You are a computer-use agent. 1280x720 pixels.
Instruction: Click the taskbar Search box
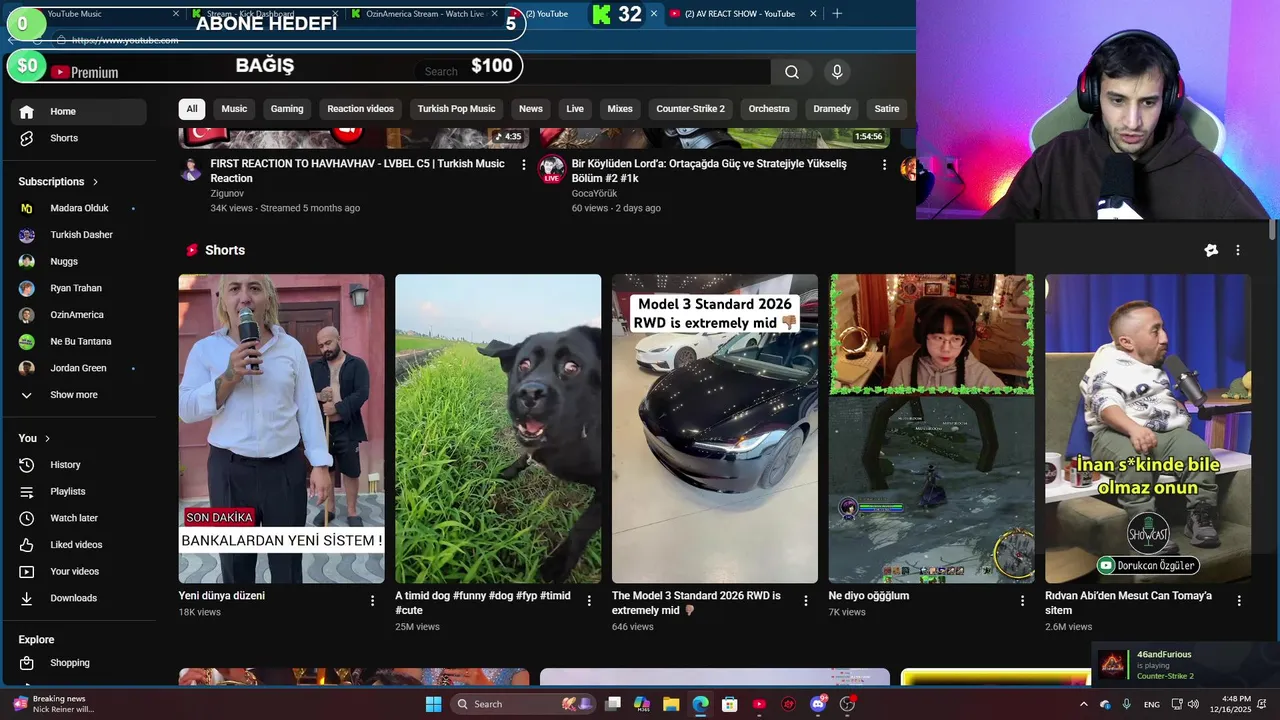click(x=521, y=704)
